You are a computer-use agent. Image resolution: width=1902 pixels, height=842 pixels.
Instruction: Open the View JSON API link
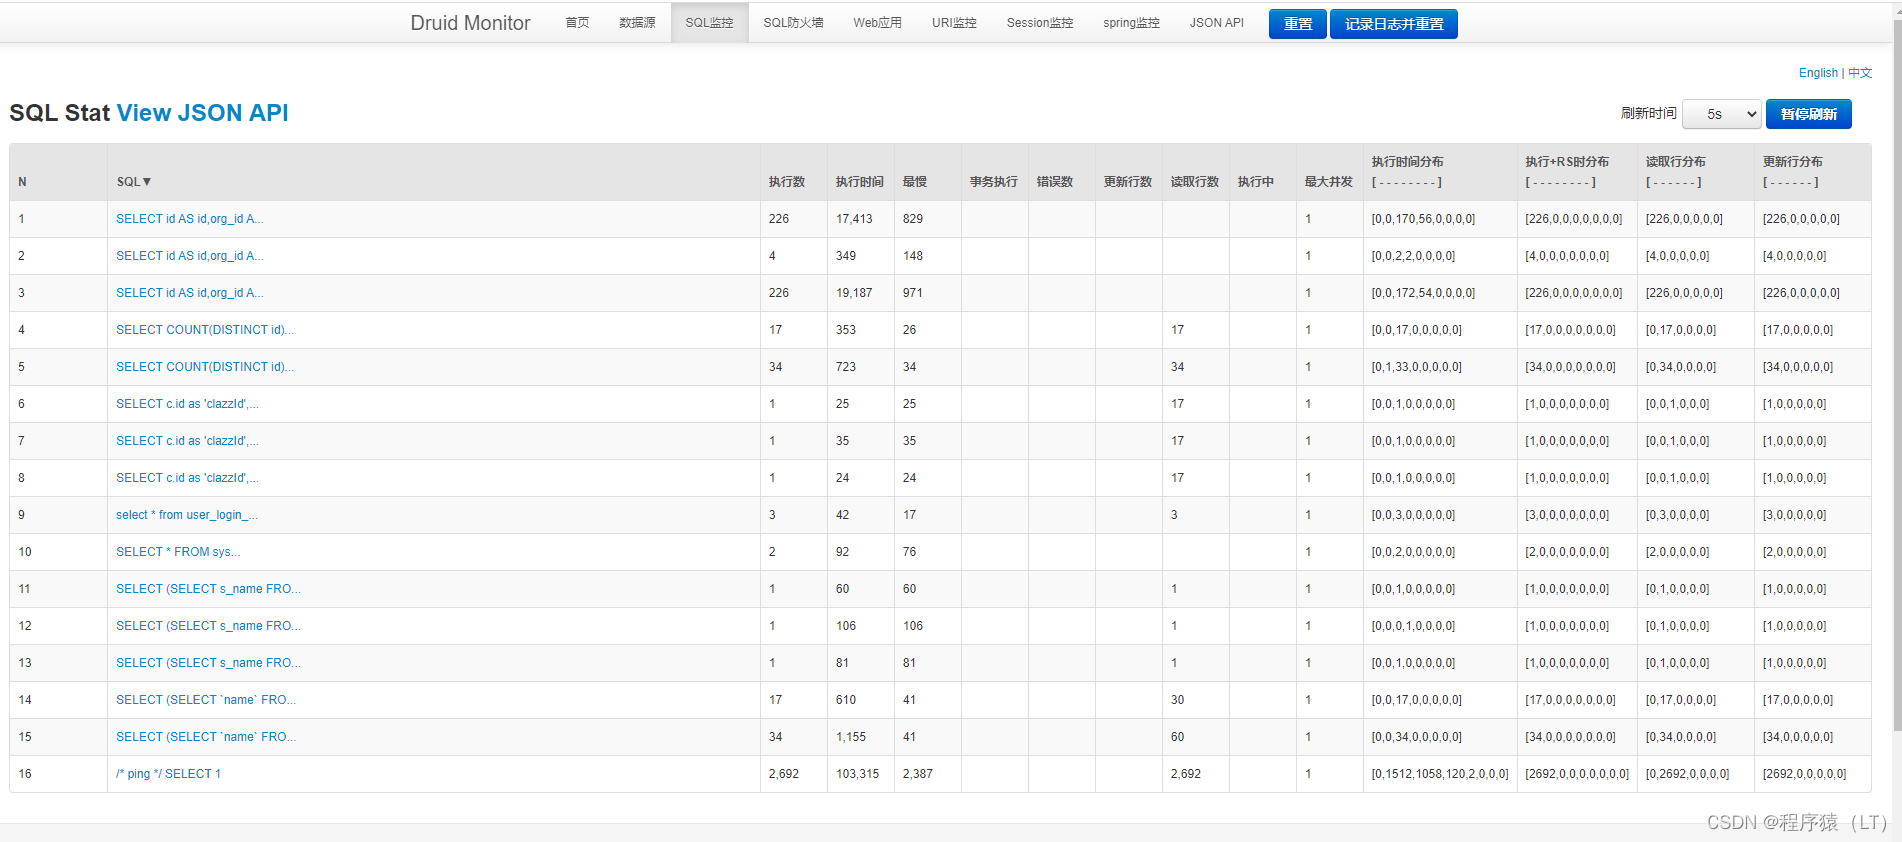click(x=202, y=113)
